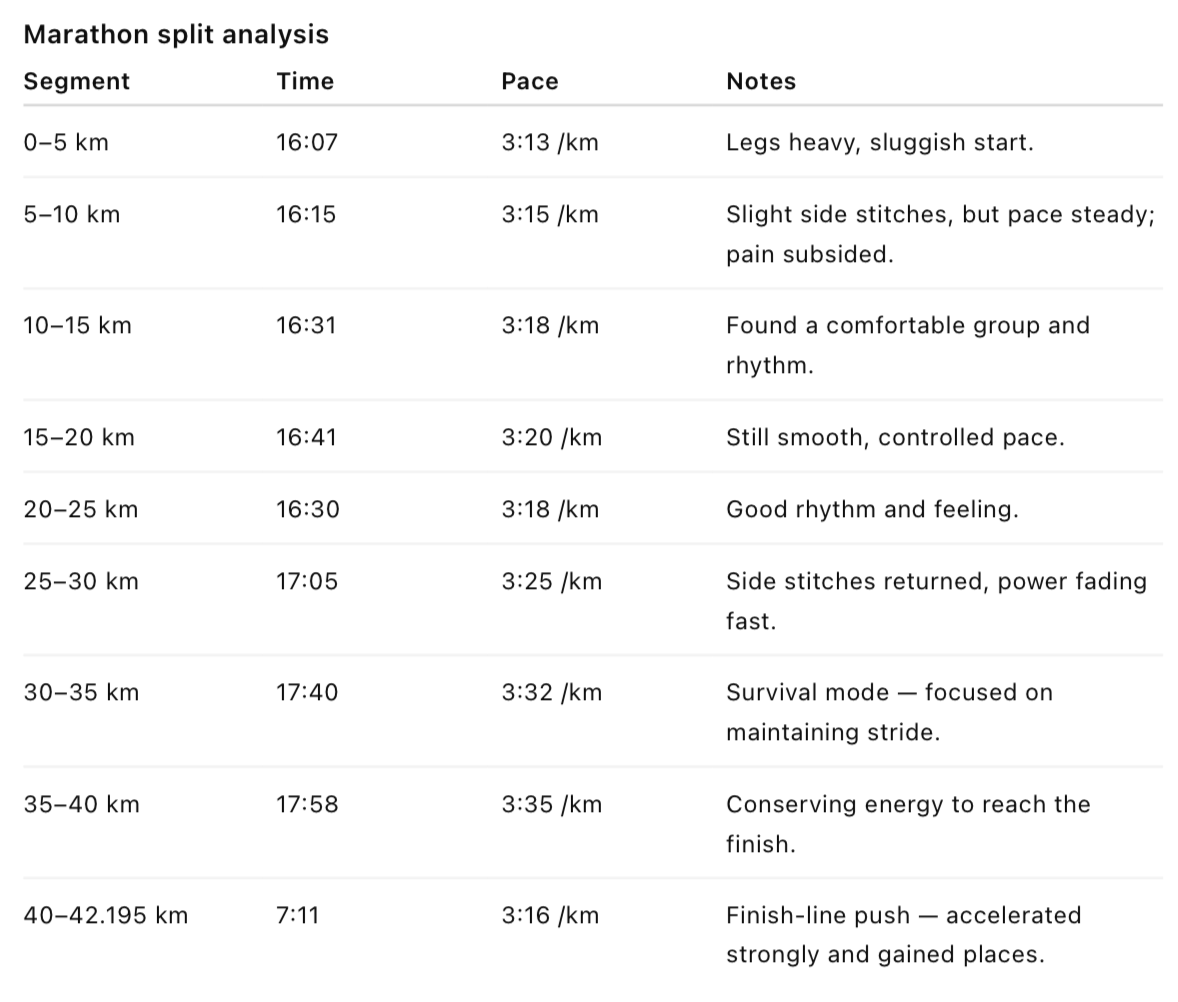Click the 7:11 time value

pyautogui.click(x=297, y=915)
